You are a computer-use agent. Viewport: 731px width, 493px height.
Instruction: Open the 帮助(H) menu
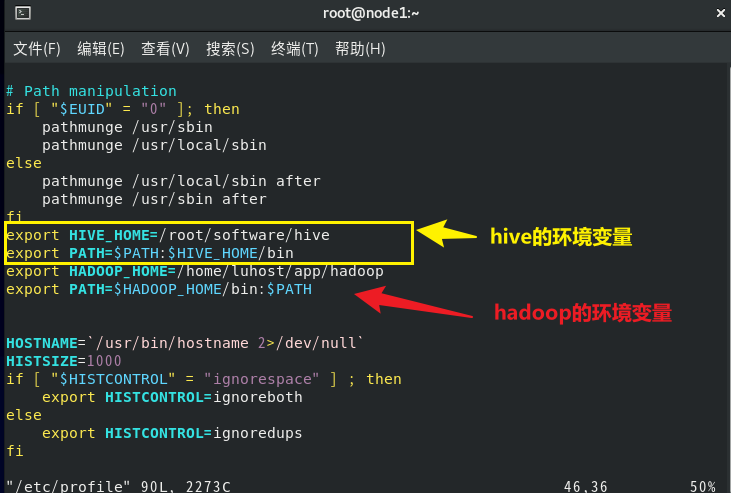point(360,49)
